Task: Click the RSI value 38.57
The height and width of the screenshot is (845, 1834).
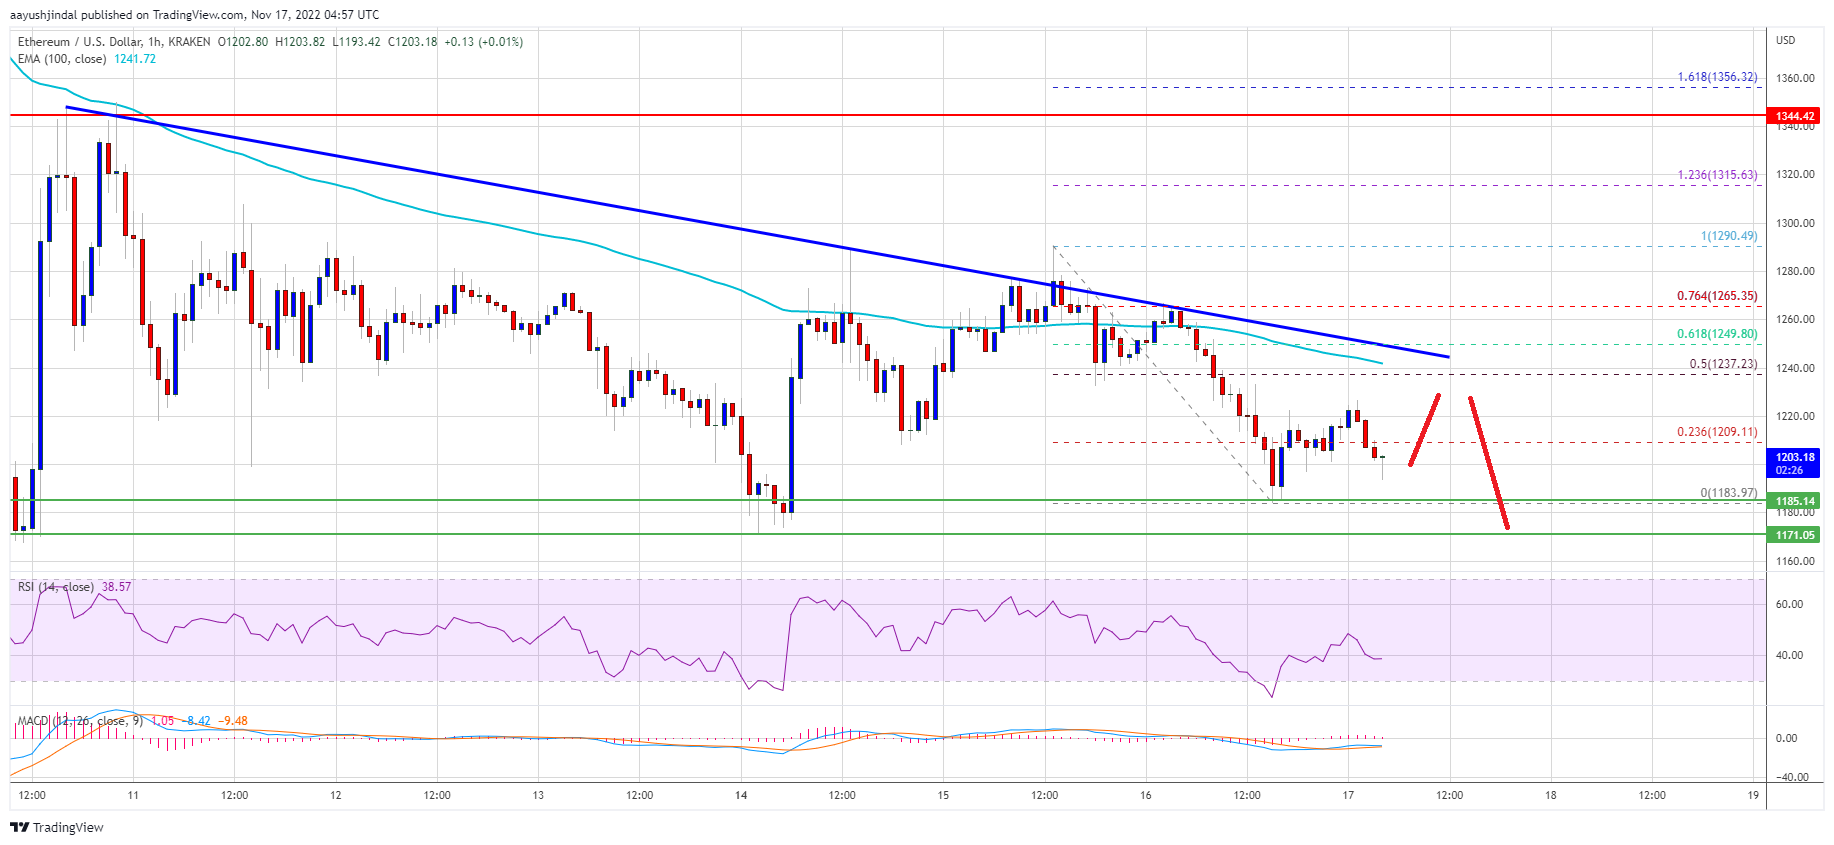Action: [116, 587]
